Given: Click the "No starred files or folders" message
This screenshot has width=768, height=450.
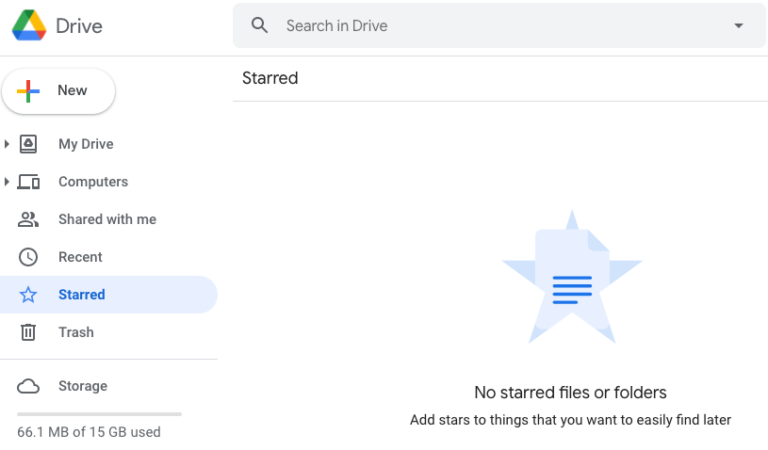Looking at the screenshot, I should (570, 392).
